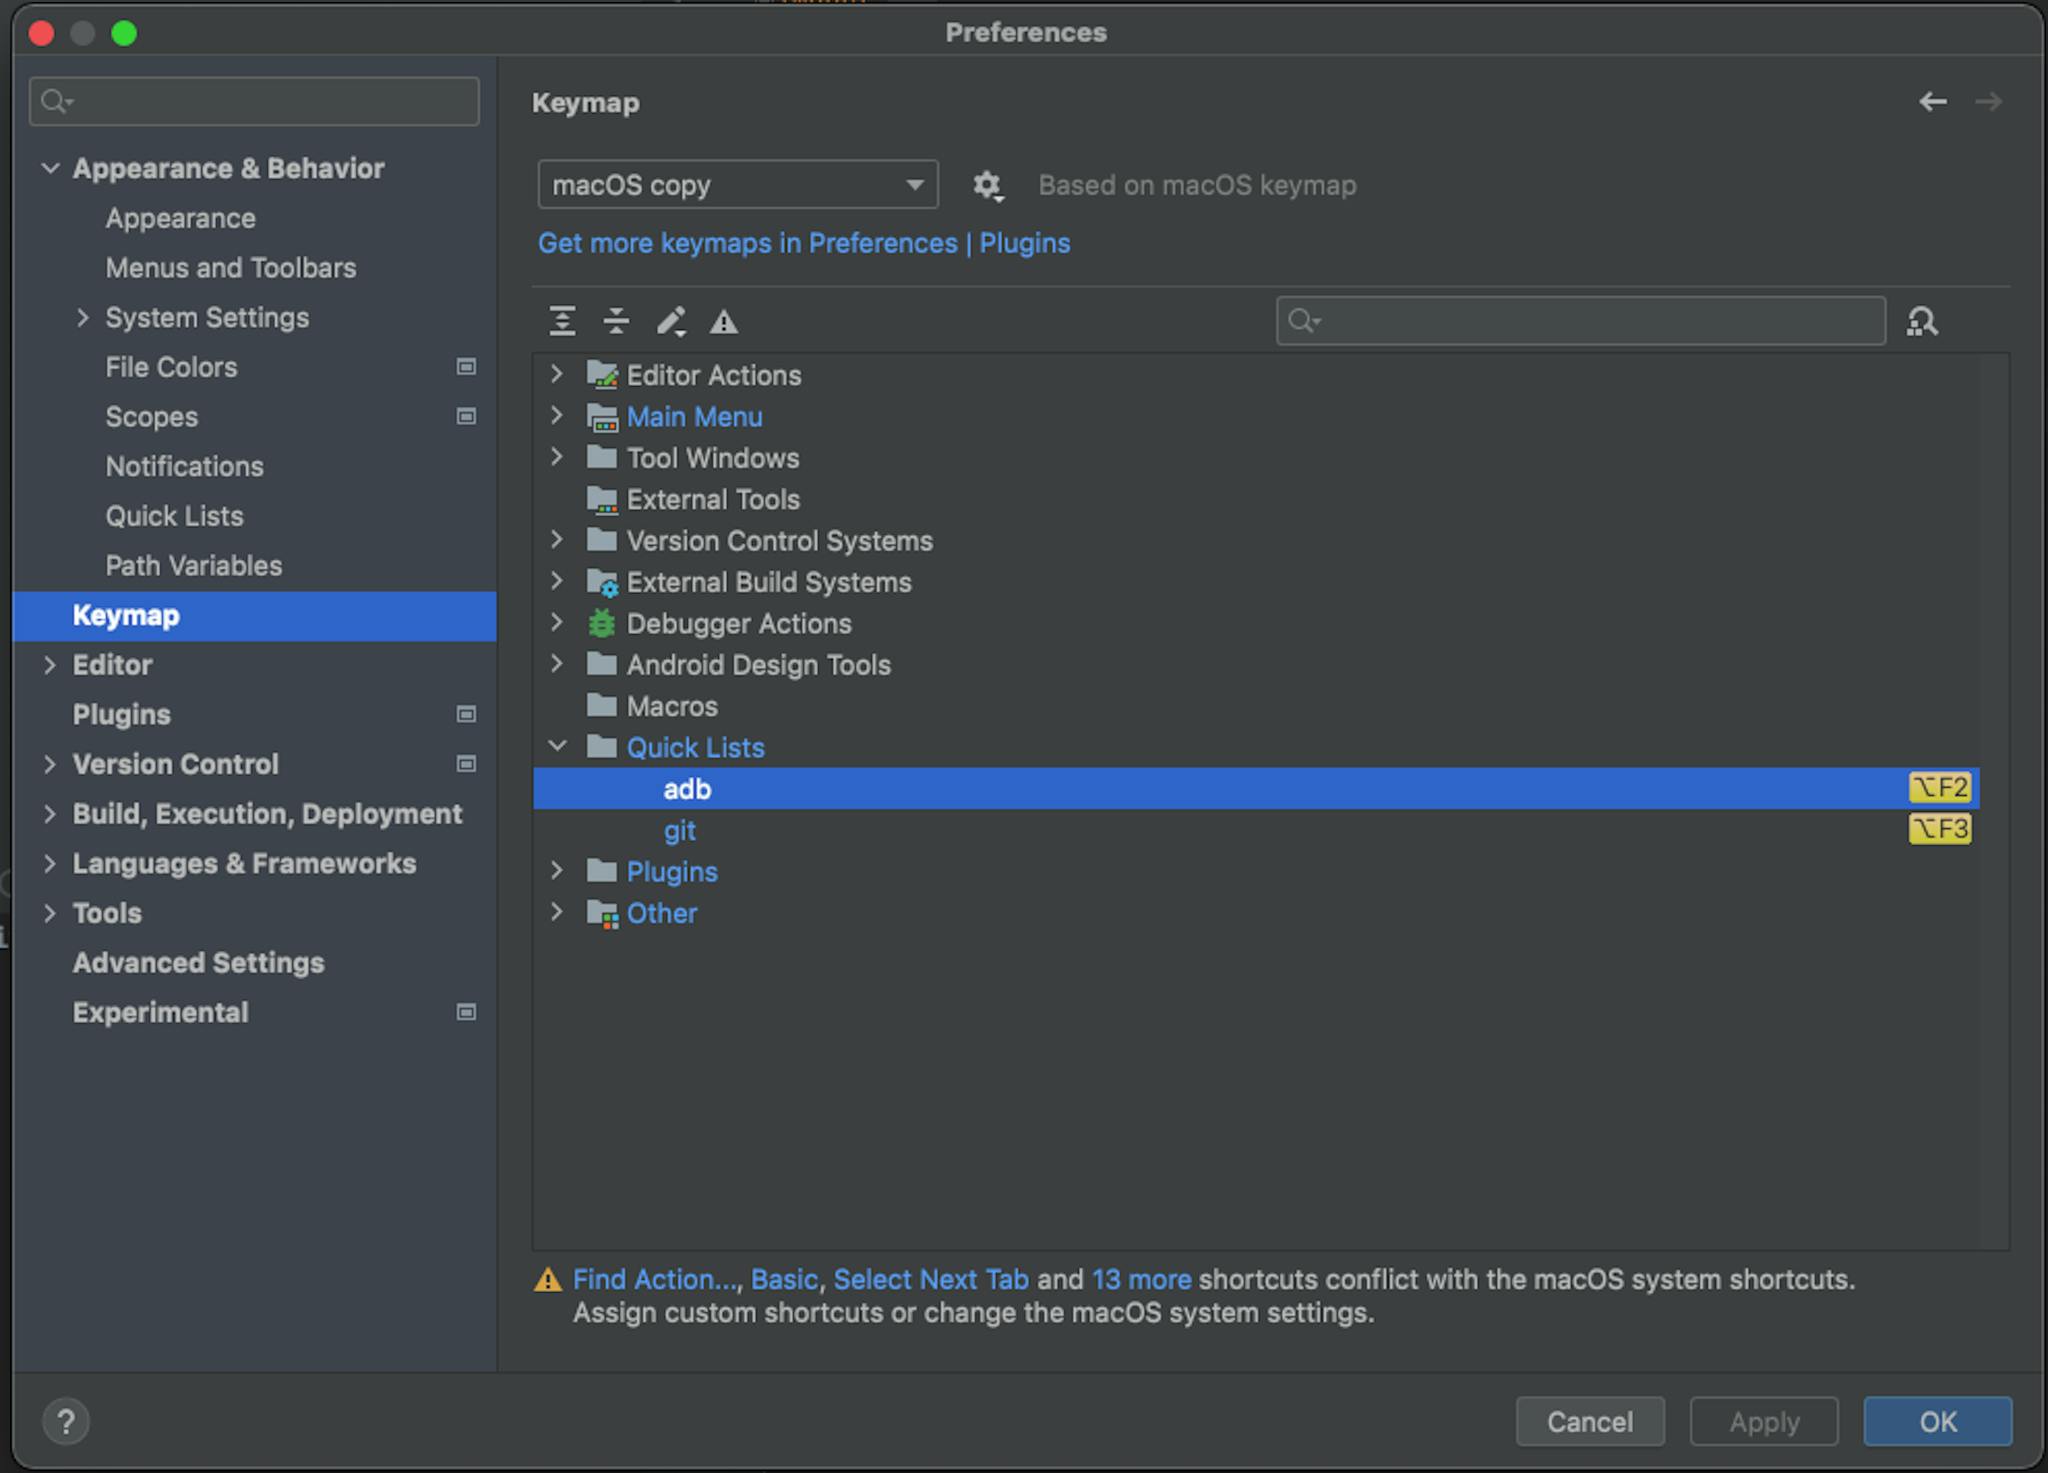The image size is (2048, 1473).
Task: Click the Expand All toolbar icon
Action: coord(562,321)
